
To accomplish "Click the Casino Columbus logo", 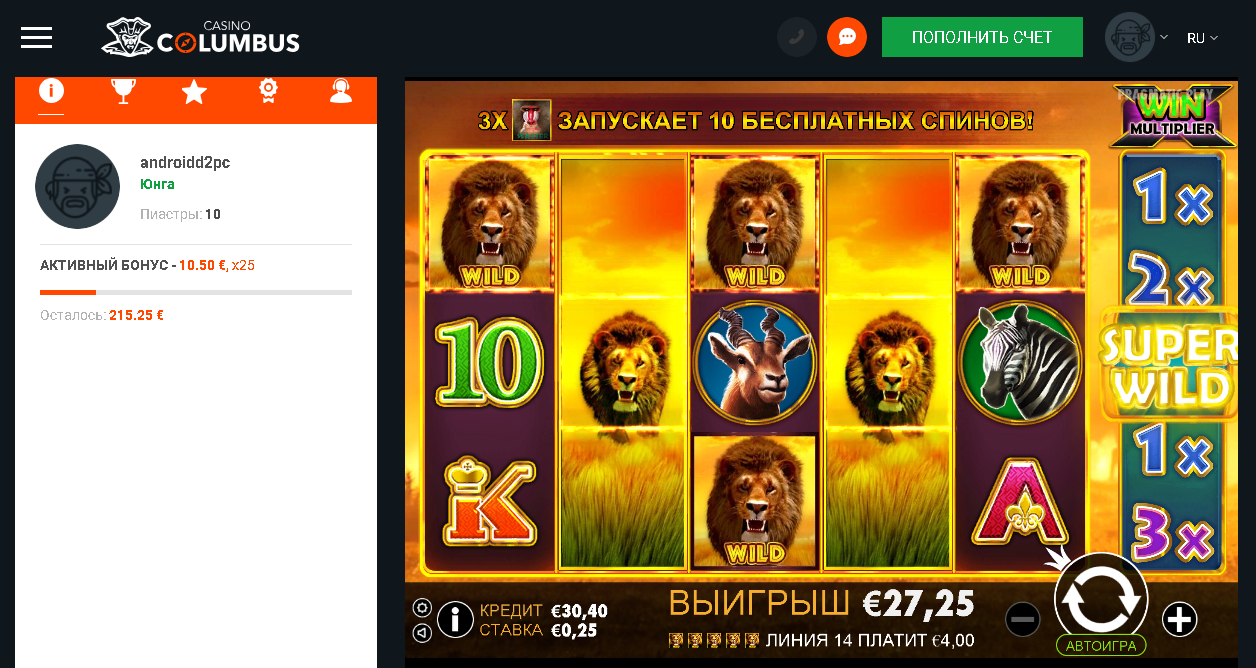I will coord(201,37).
